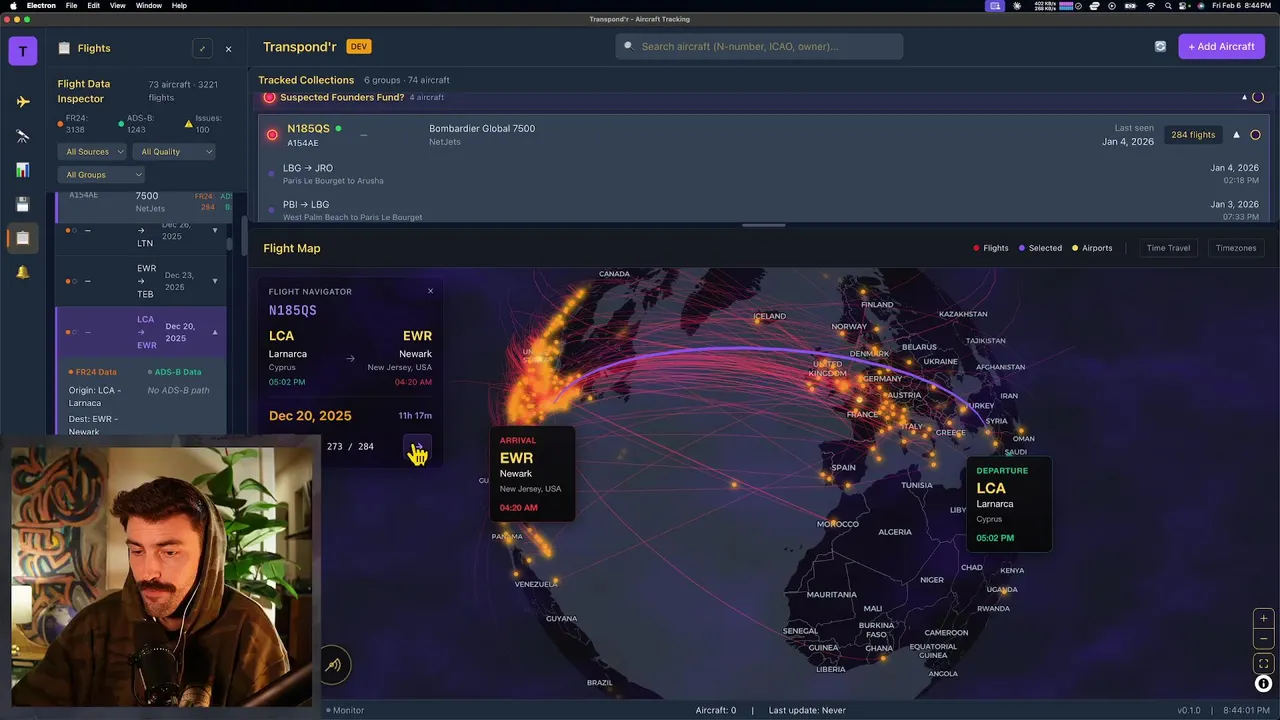Click the Issues warning triangle icon
The height and width of the screenshot is (720, 1280).
pyautogui.click(x=188, y=124)
